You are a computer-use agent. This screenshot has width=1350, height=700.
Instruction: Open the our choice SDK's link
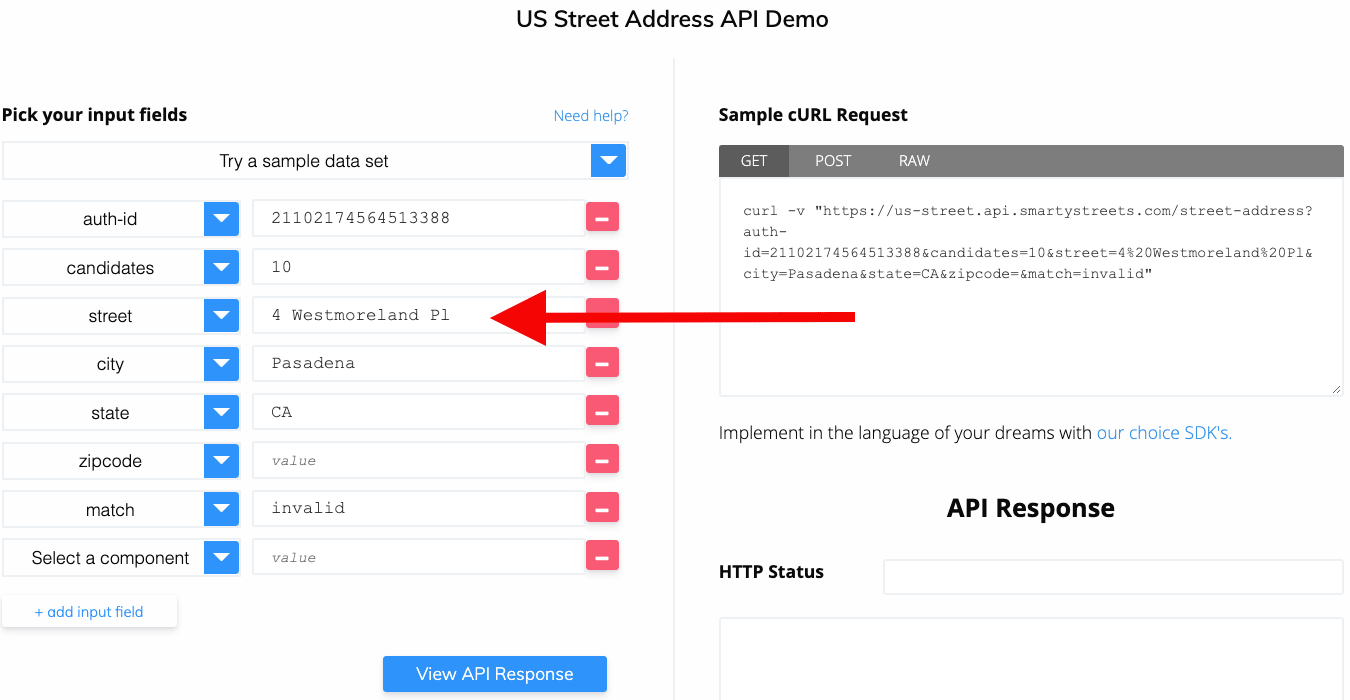(1163, 432)
